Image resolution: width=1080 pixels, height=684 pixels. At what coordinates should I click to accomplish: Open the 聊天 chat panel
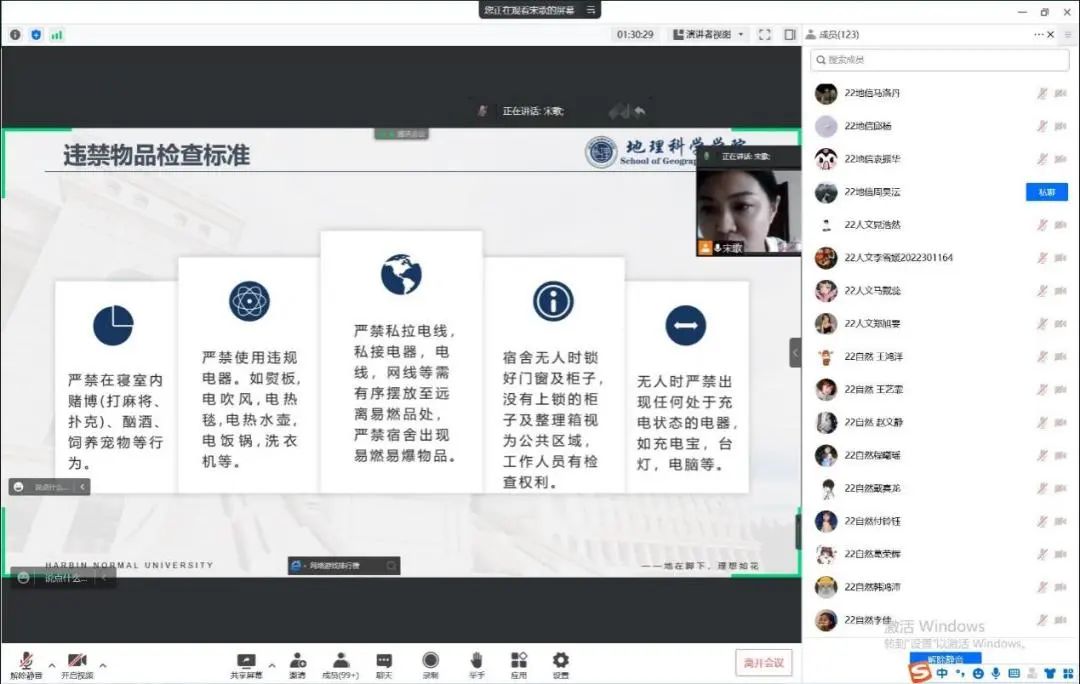click(384, 663)
